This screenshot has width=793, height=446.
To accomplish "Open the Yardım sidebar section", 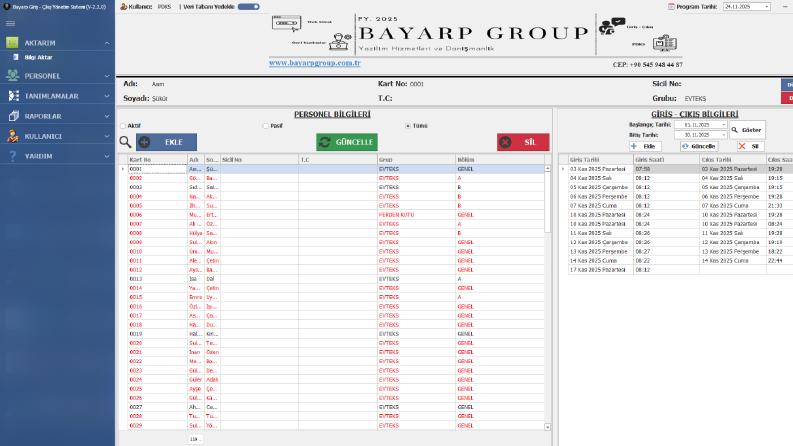I will (57, 156).
